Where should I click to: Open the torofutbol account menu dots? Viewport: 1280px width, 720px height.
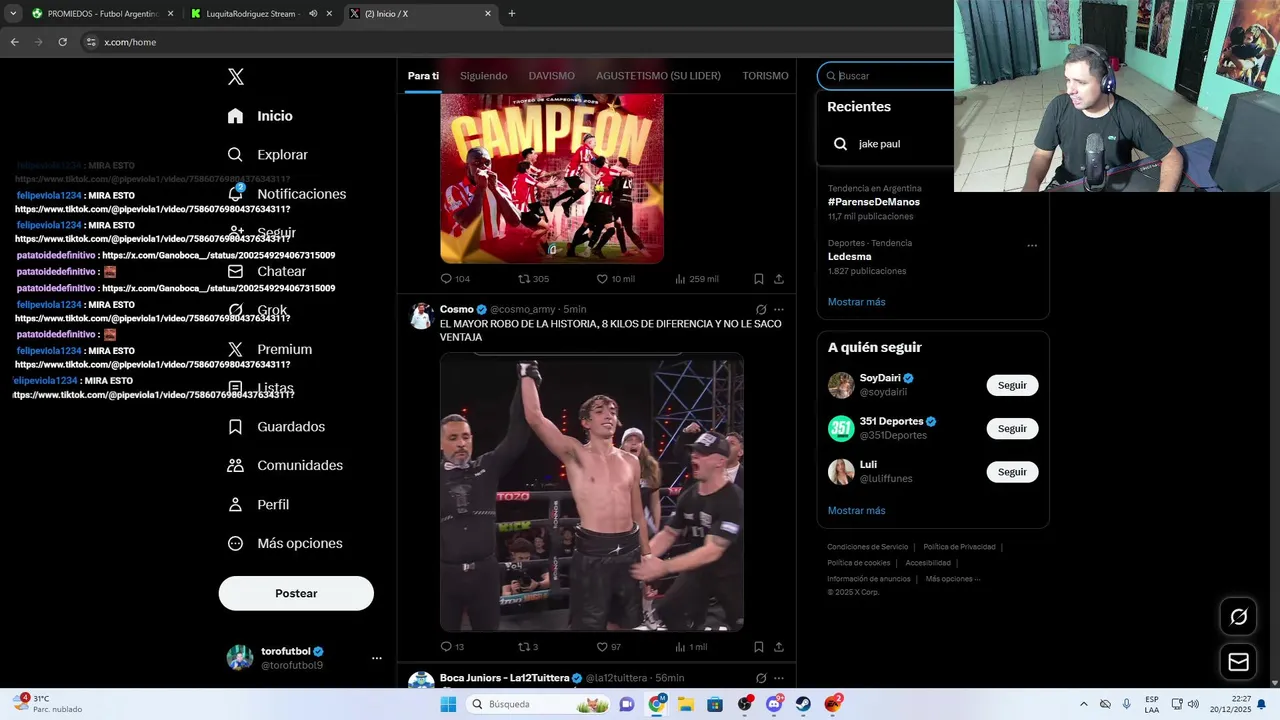[377, 658]
